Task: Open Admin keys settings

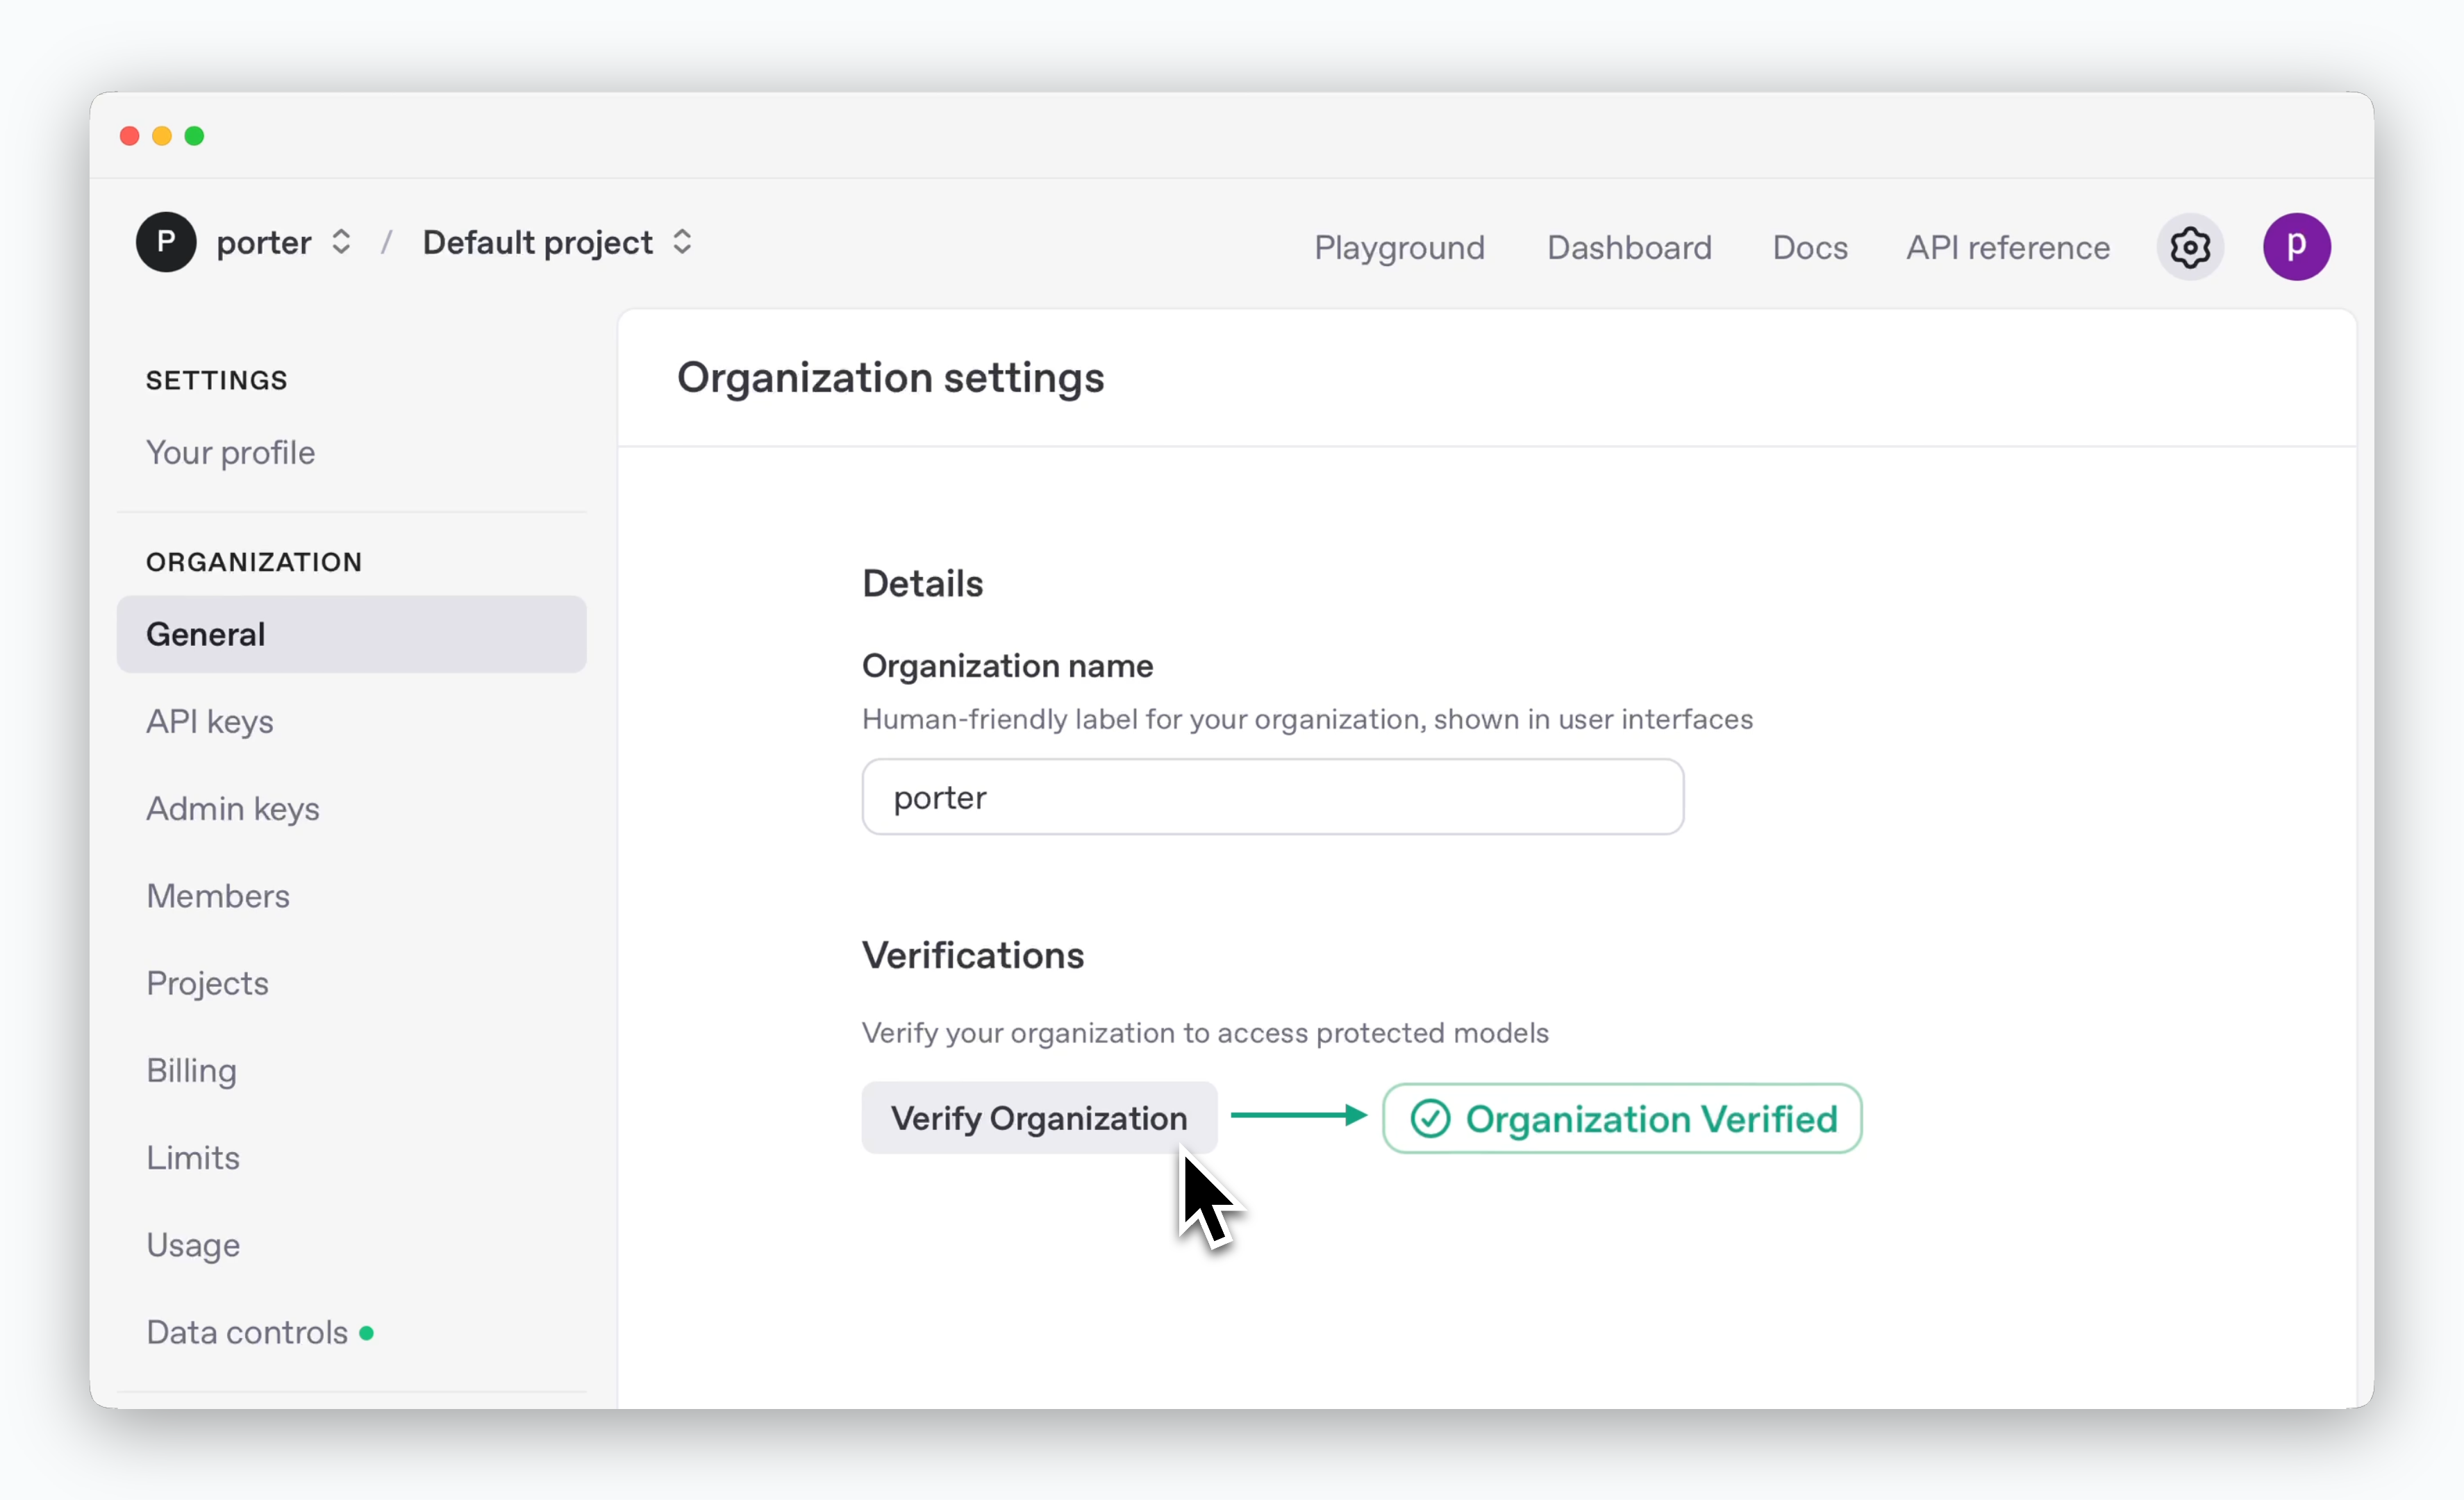Action: click(x=233, y=808)
